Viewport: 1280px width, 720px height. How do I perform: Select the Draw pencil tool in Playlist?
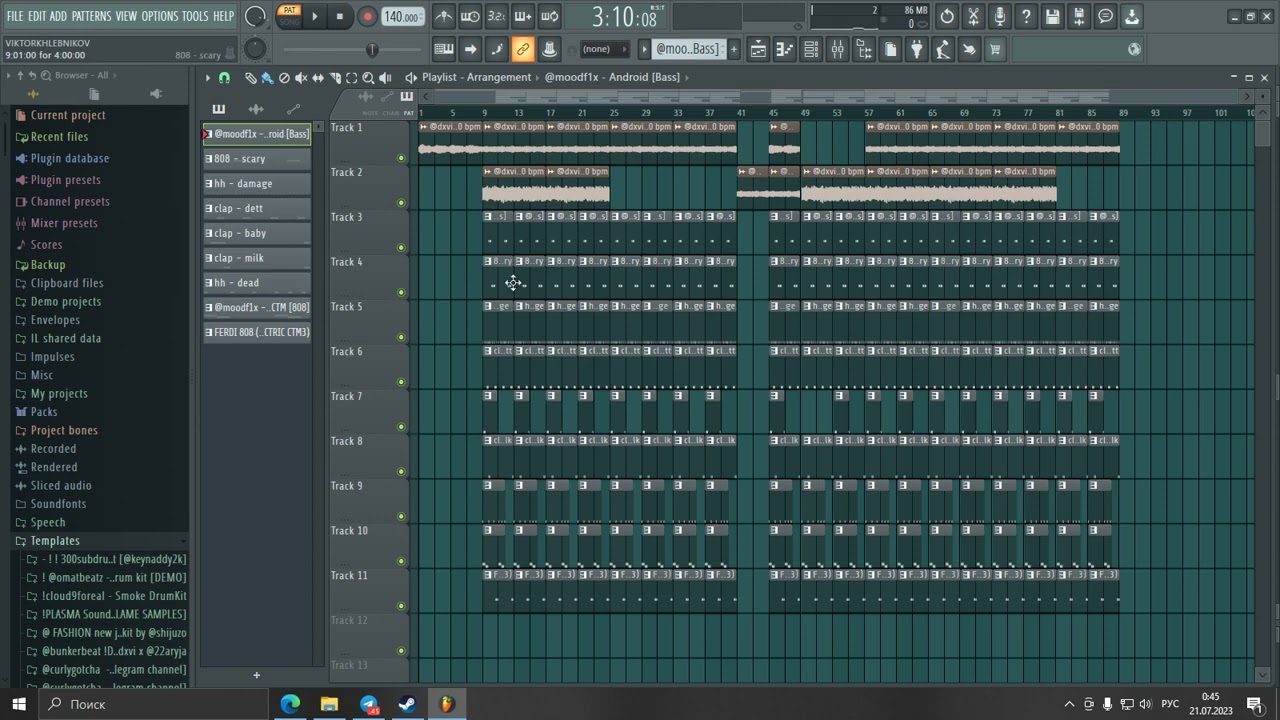tap(251, 78)
